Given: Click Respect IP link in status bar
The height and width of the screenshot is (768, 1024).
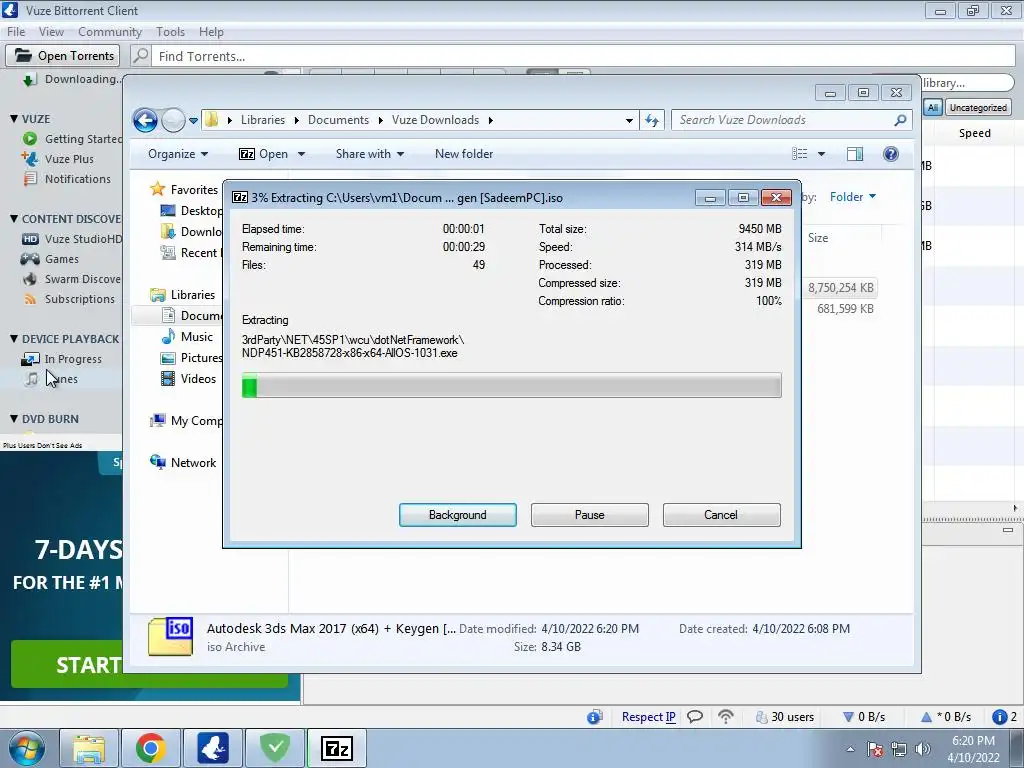Looking at the screenshot, I should (648, 717).
